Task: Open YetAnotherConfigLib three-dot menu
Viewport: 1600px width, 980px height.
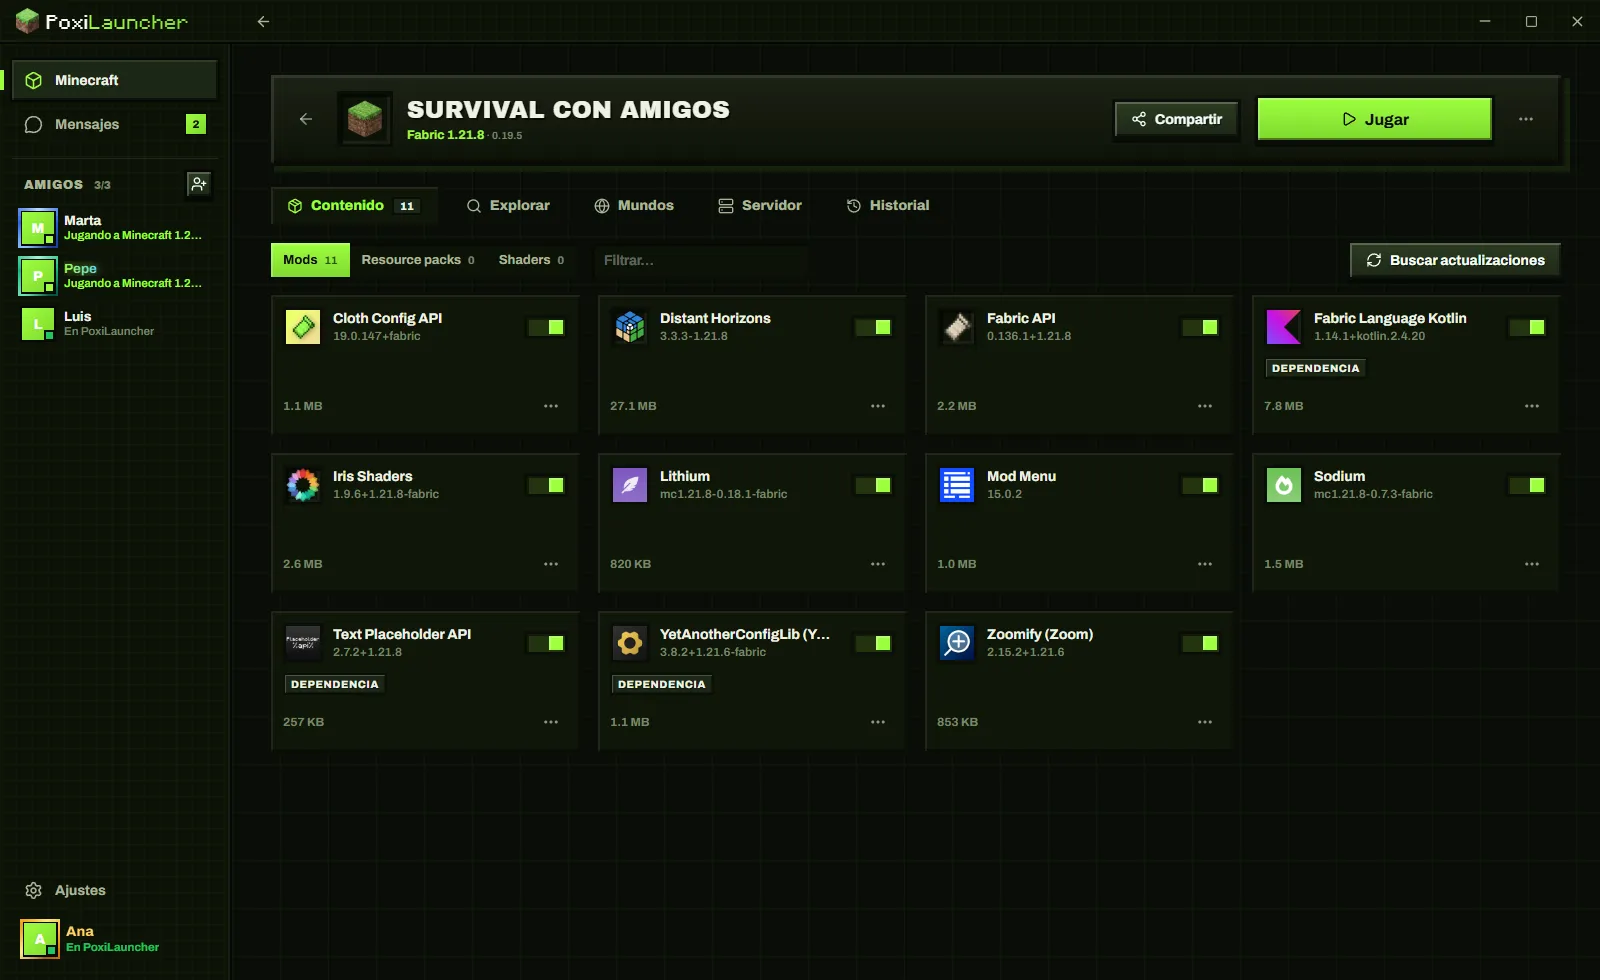Action: coord(878,722)
